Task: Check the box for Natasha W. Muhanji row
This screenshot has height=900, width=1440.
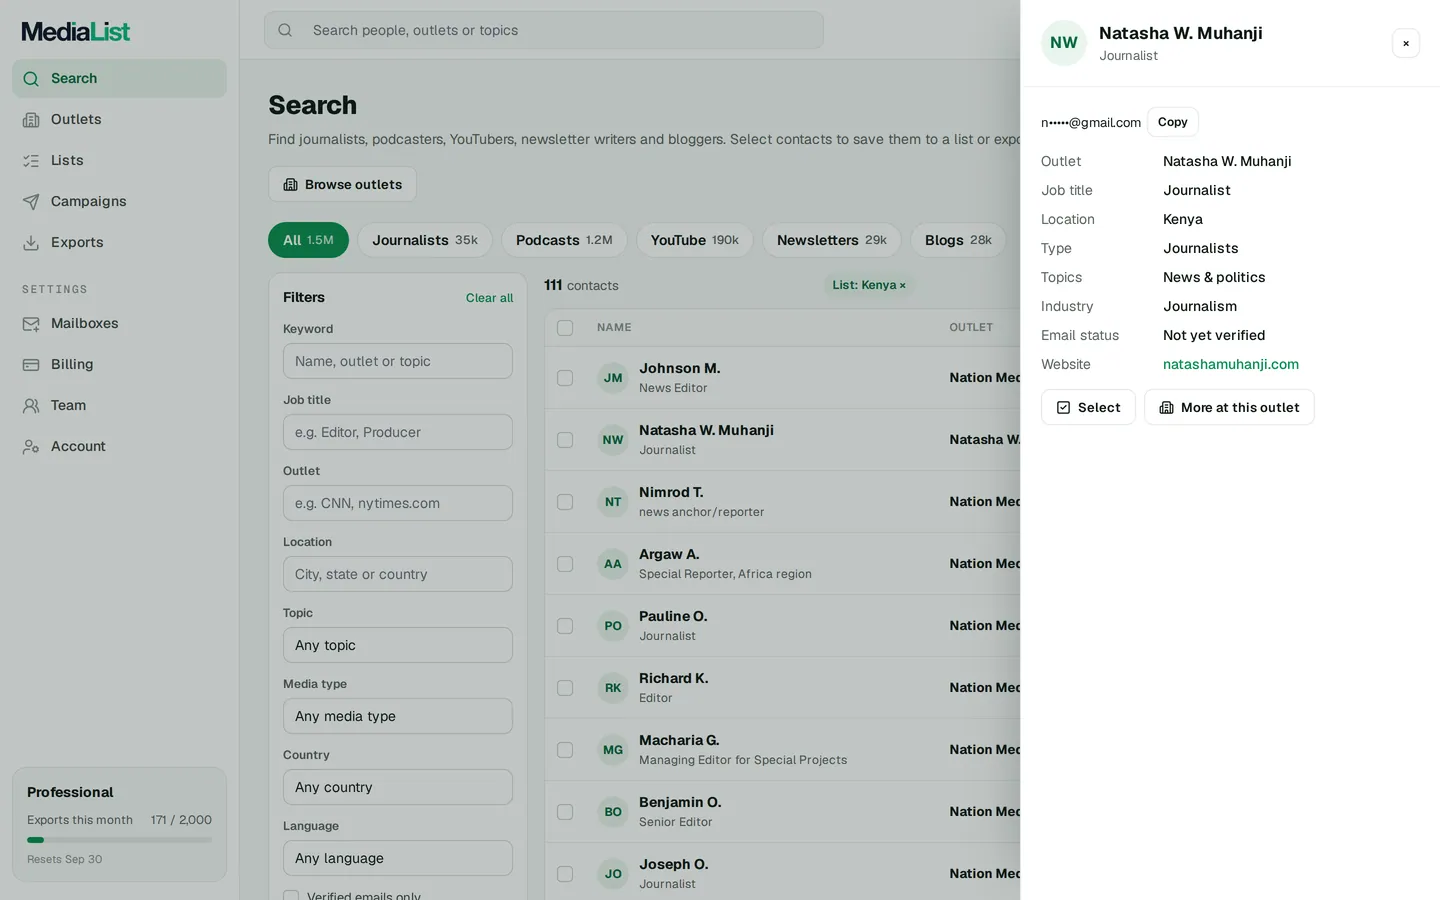Action: click(x=565, y=440)
